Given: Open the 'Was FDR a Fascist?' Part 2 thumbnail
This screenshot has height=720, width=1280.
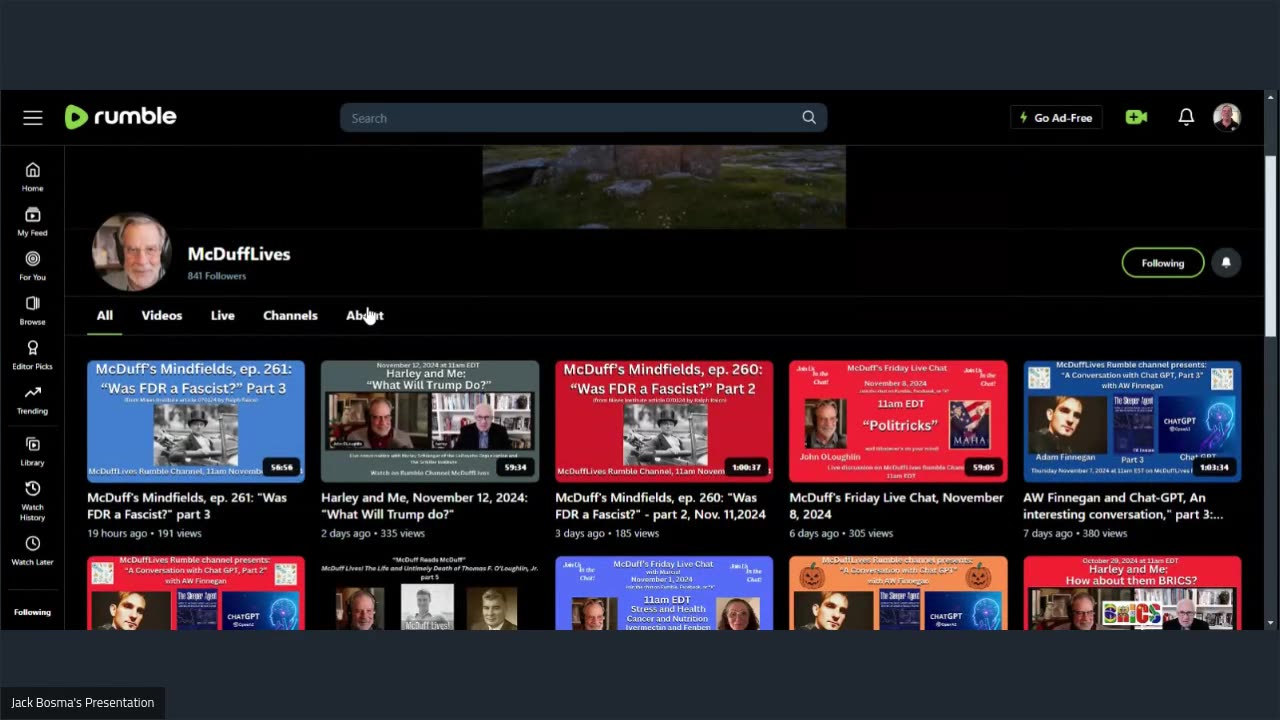Looking at the screenshot, I should click(664, 421).
